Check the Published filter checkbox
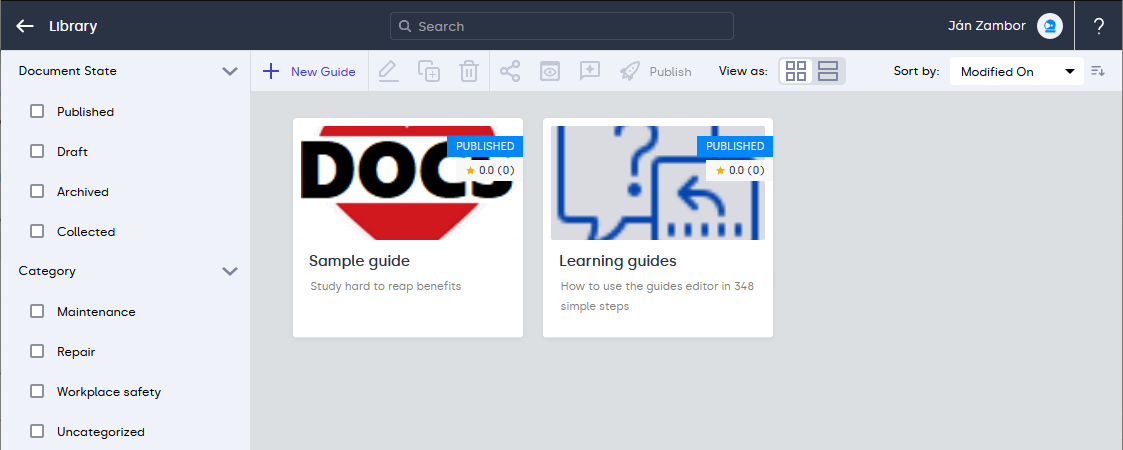1123x450 pixels. click(x=37, y=111)
